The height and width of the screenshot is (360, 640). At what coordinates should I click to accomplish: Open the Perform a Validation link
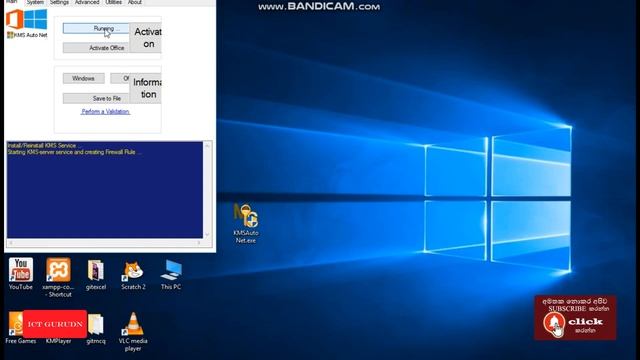105,111
